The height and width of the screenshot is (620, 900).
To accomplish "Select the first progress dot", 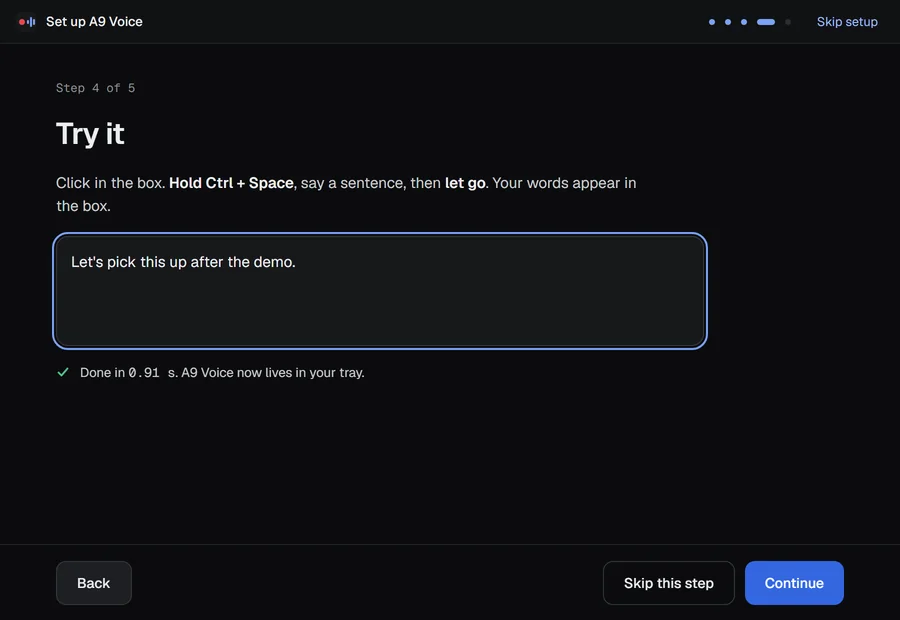I will pyautogui.click(x=712, y=22).
